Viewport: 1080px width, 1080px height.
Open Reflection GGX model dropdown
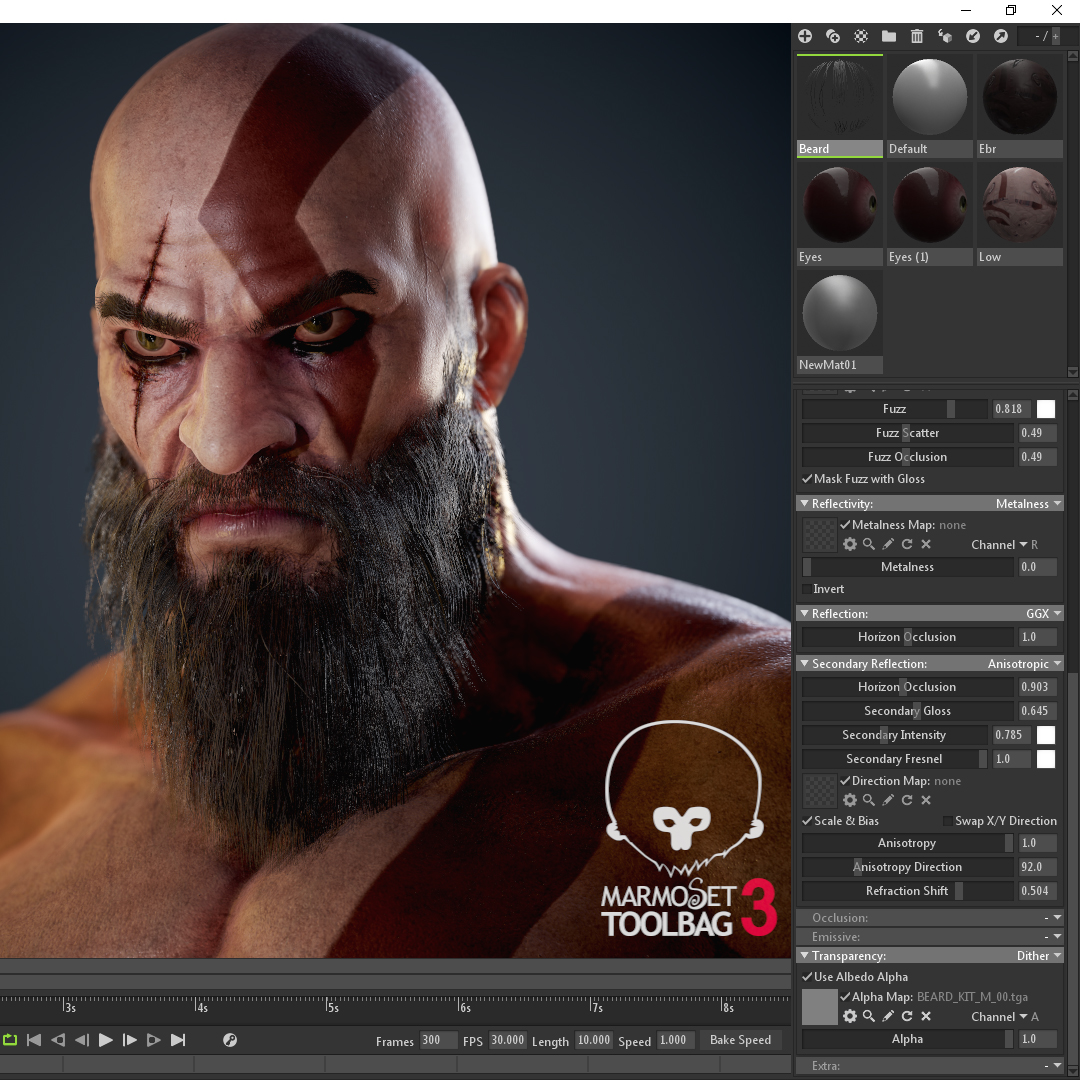coord(1044,614)
